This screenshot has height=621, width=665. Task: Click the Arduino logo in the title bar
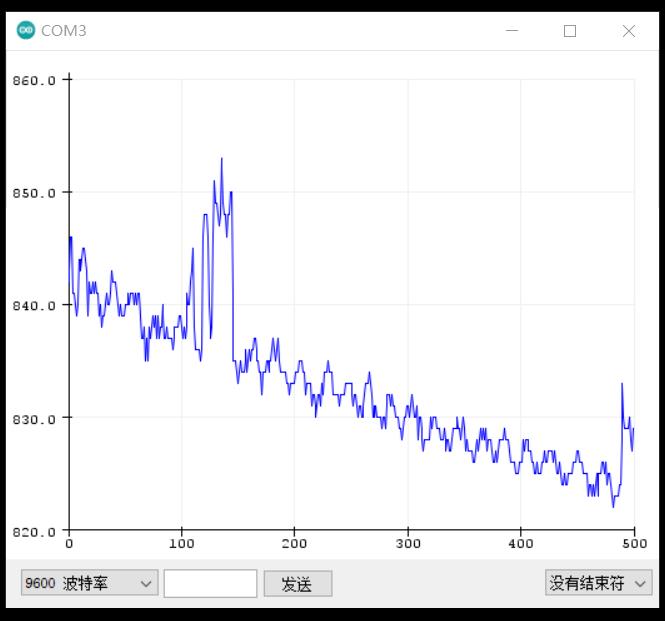tap(25, 31)
